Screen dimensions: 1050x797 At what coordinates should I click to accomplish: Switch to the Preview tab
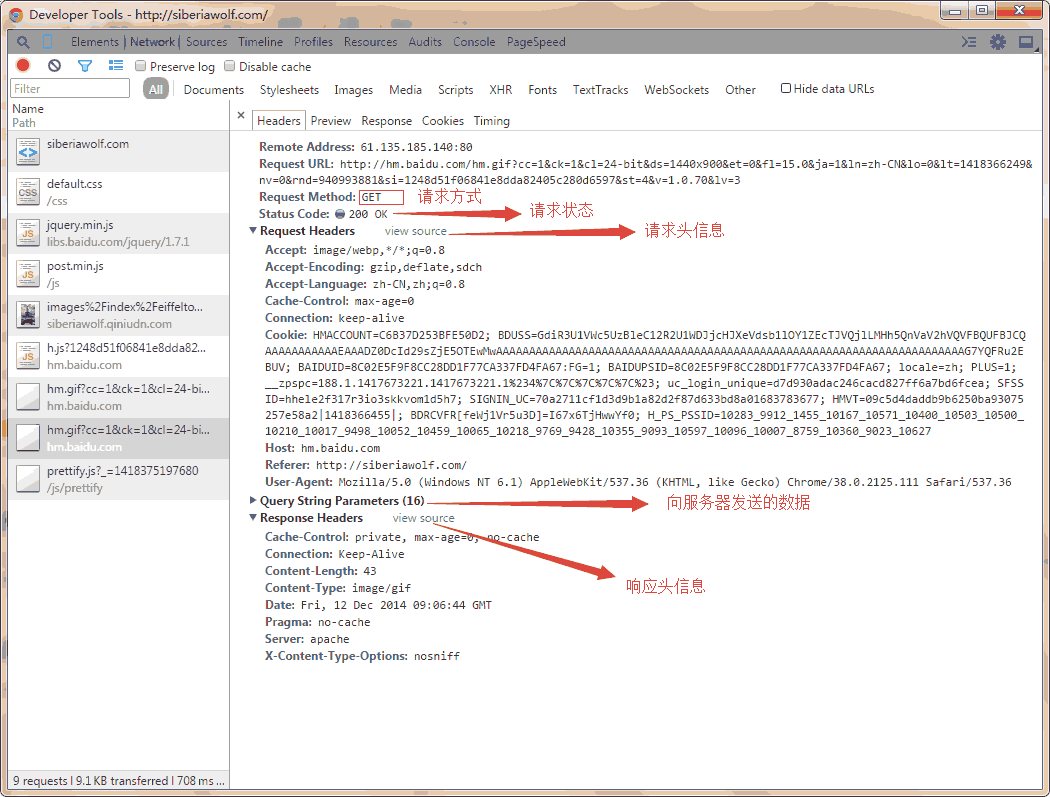click(331, 121)
